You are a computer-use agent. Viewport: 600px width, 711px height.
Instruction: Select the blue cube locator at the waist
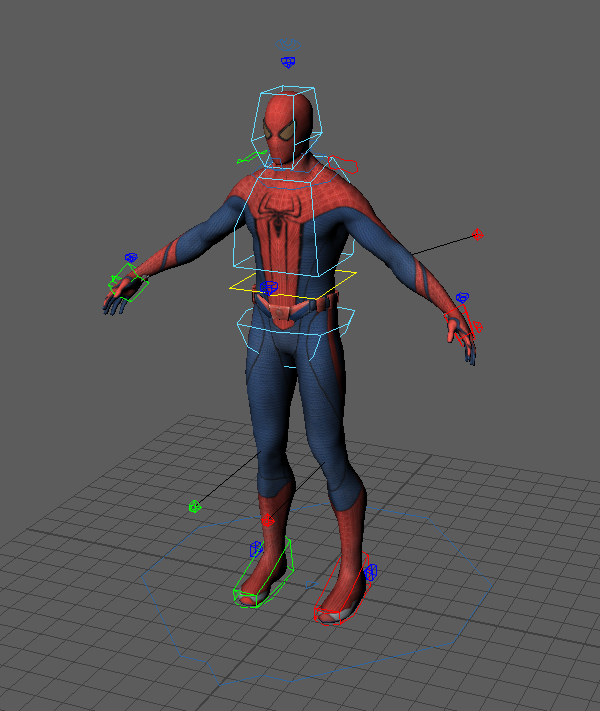coord(268,287)
